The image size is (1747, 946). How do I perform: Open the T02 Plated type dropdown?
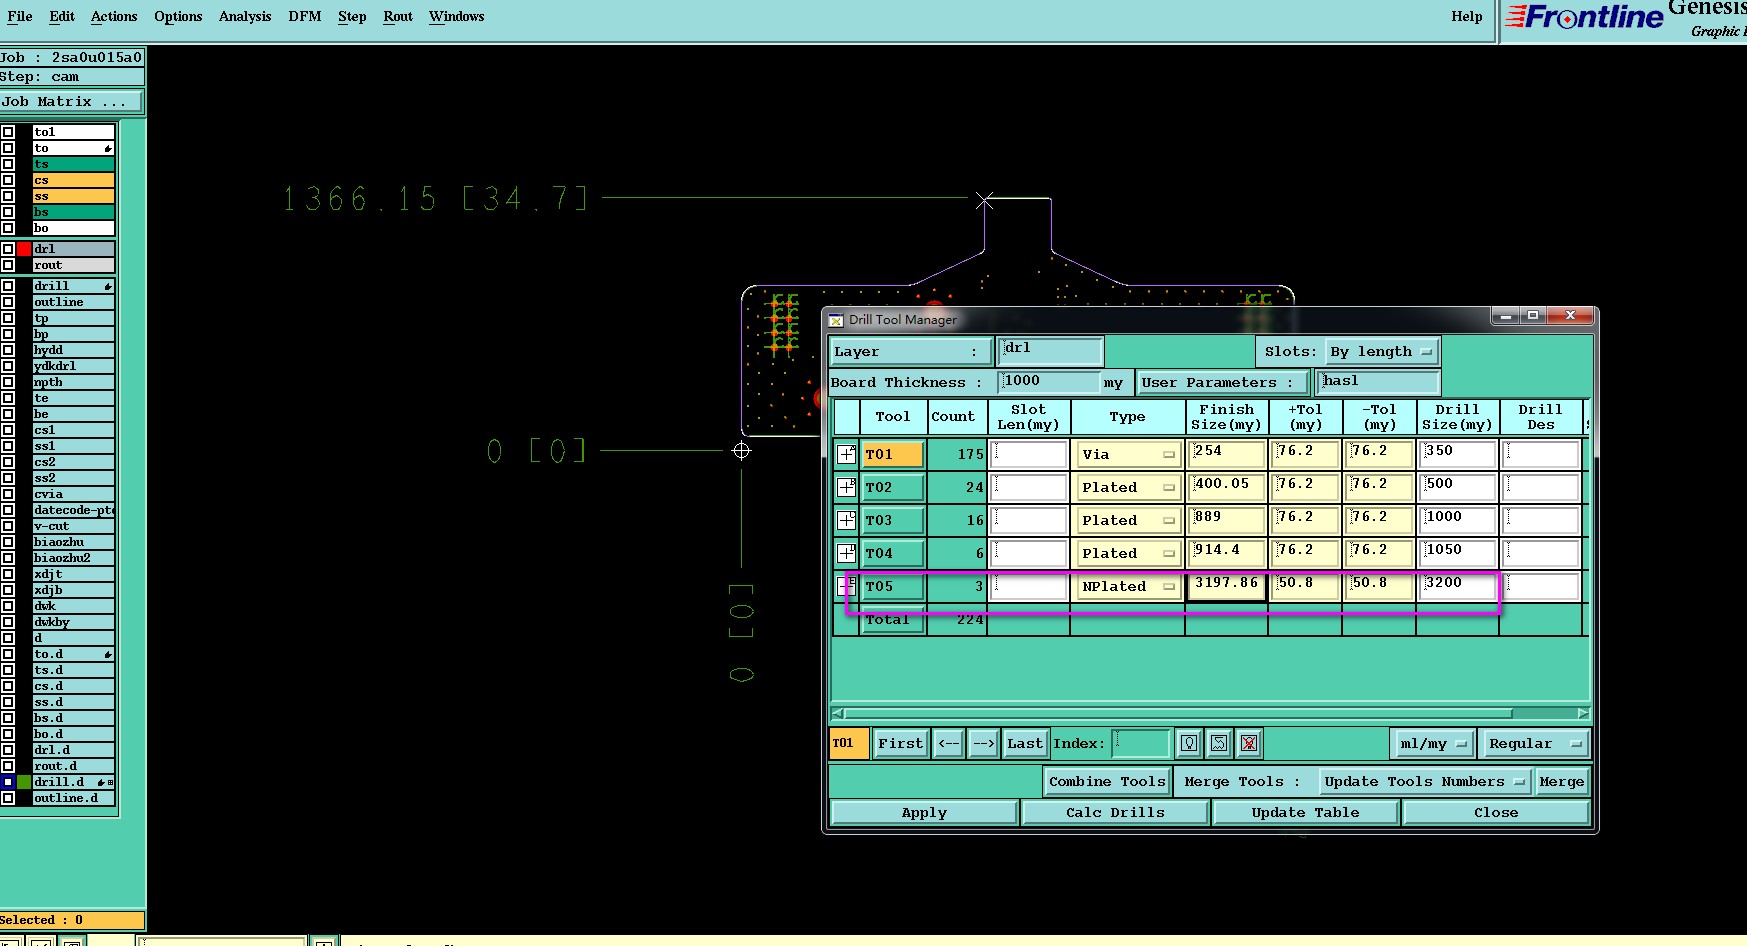tap(1128, 487)
